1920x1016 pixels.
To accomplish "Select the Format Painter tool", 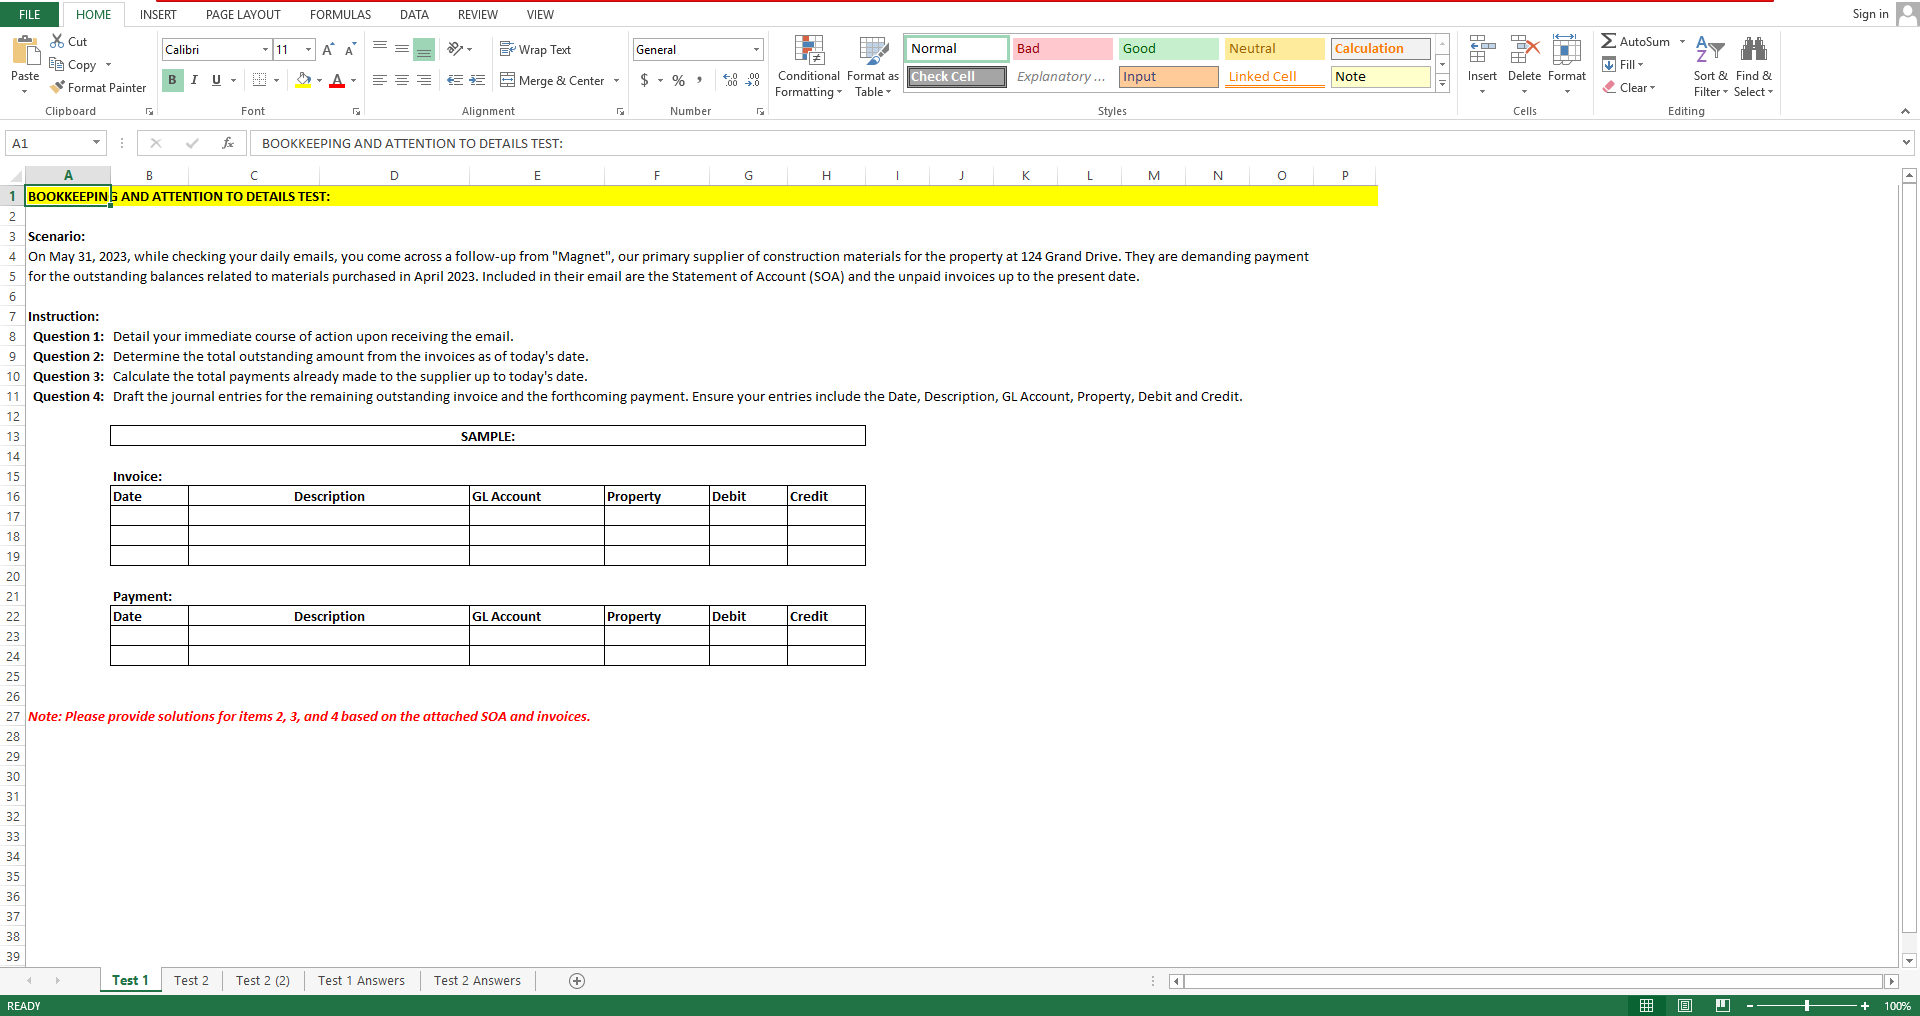I will click(98, 87).
